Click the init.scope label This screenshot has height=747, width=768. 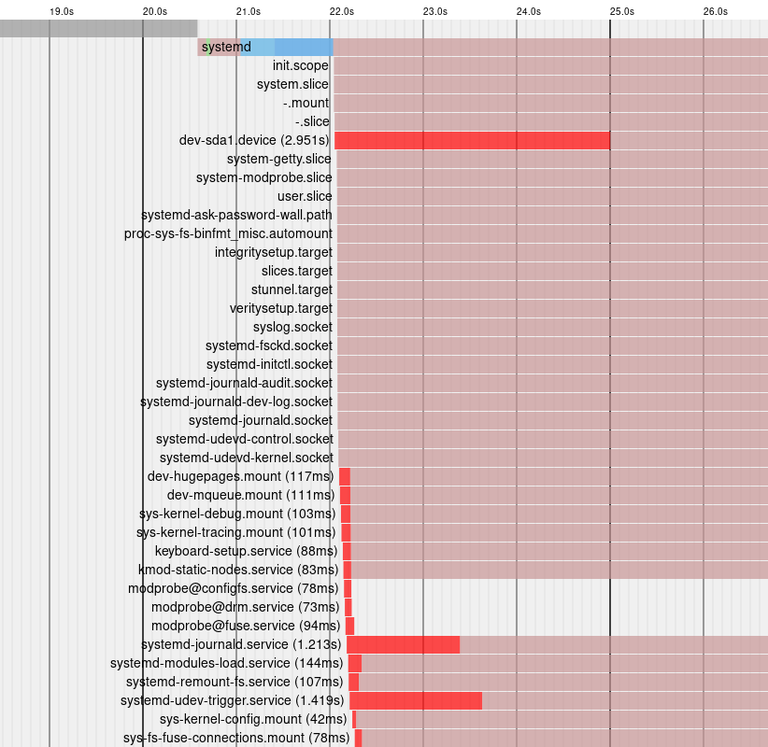point(300,66)
